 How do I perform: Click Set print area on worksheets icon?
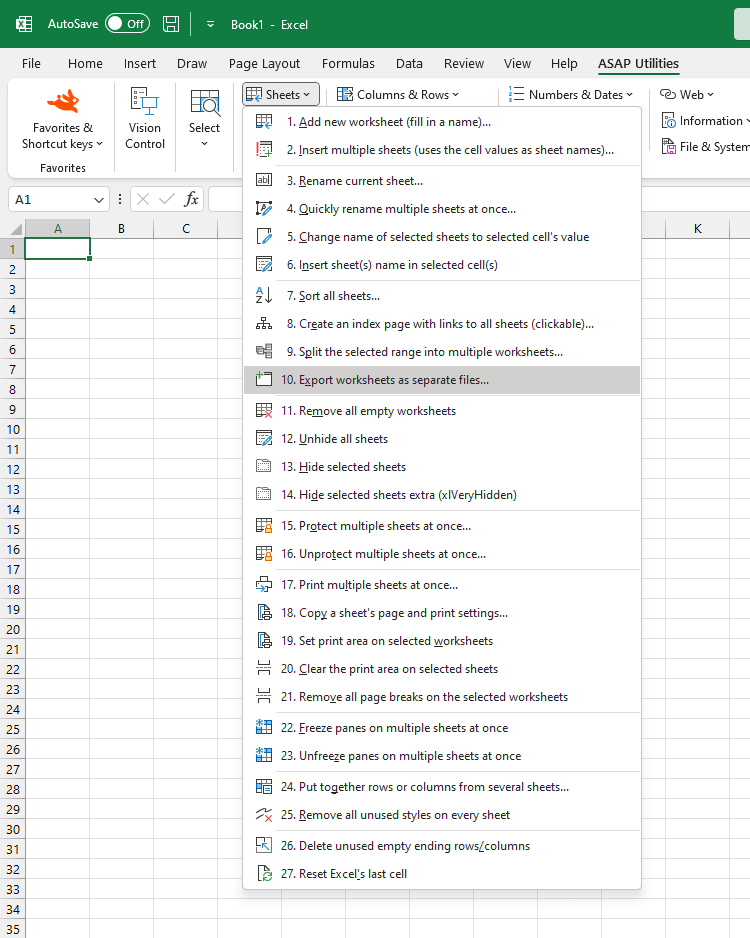pyautogui.click(x=264, y=641)
